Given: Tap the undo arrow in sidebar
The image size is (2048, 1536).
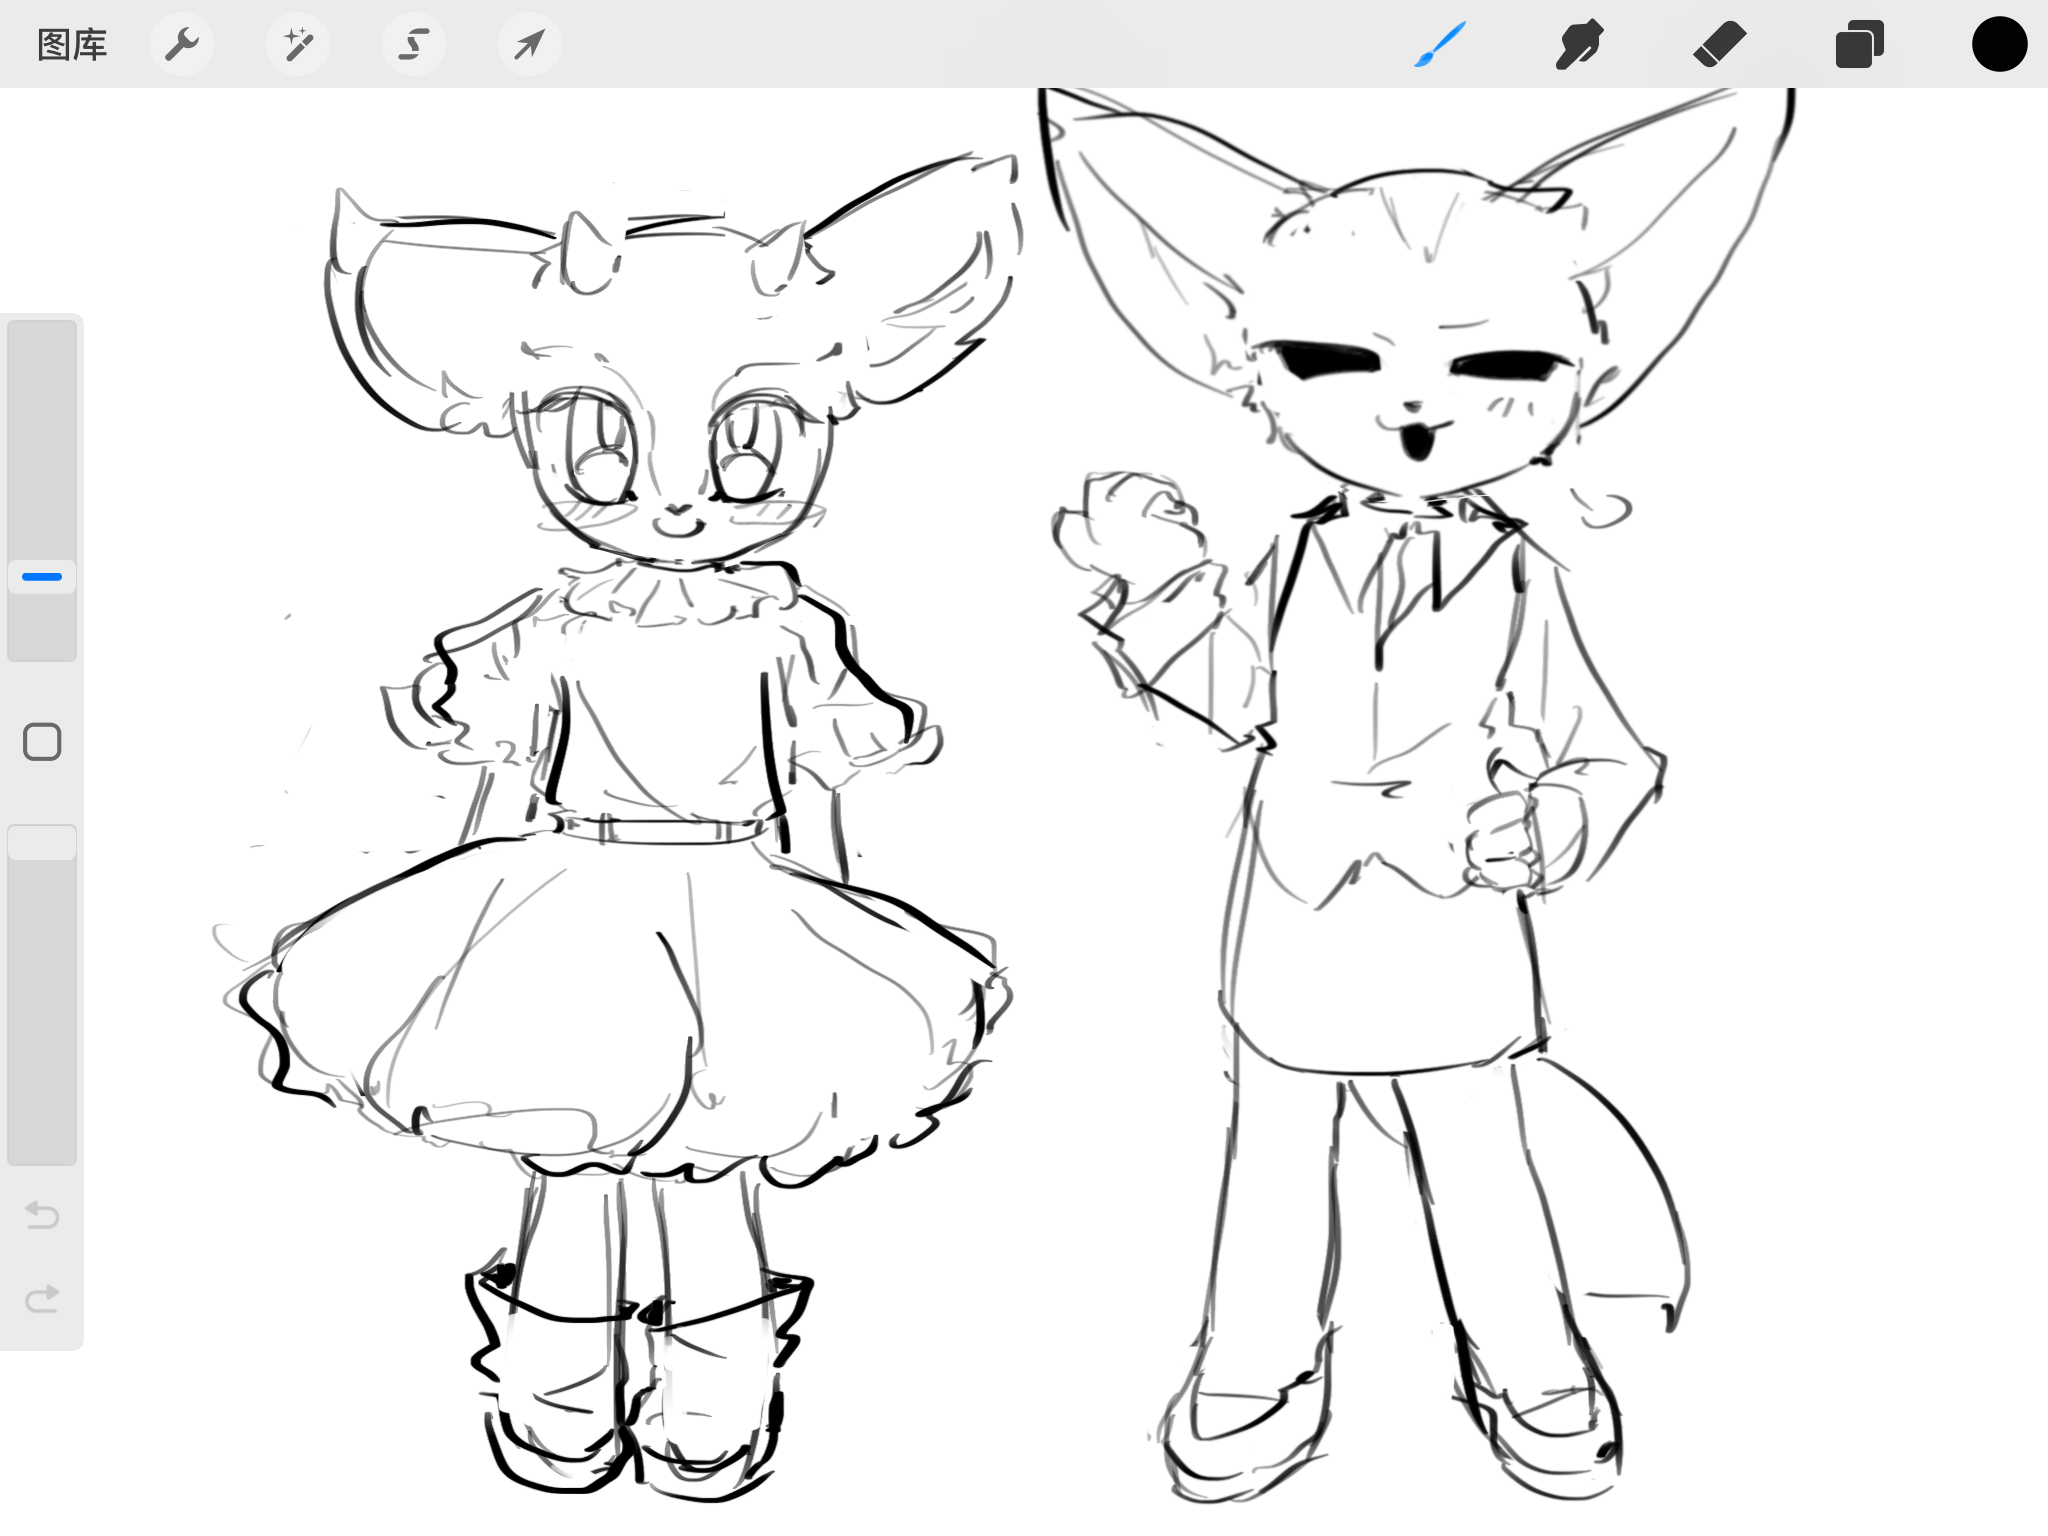Looking at the screenshot, I should [x=42, y=1215].
